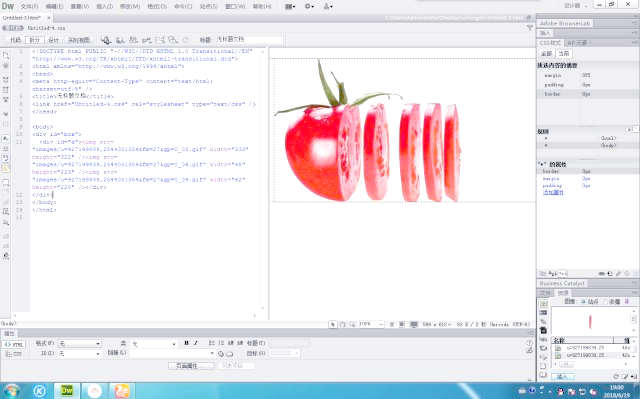Click the open documents icon in coding toolbar
The image size is (640, 399).
tap(6, 55)
